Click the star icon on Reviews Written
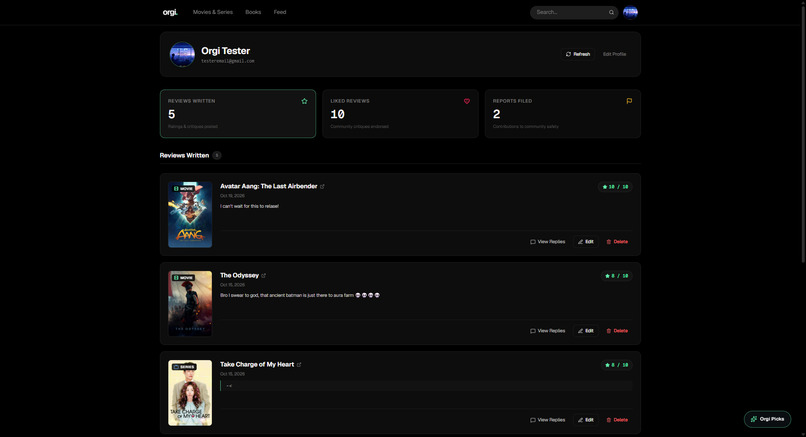Viewport: 806px width, 437px height. [x=304, y=101]
